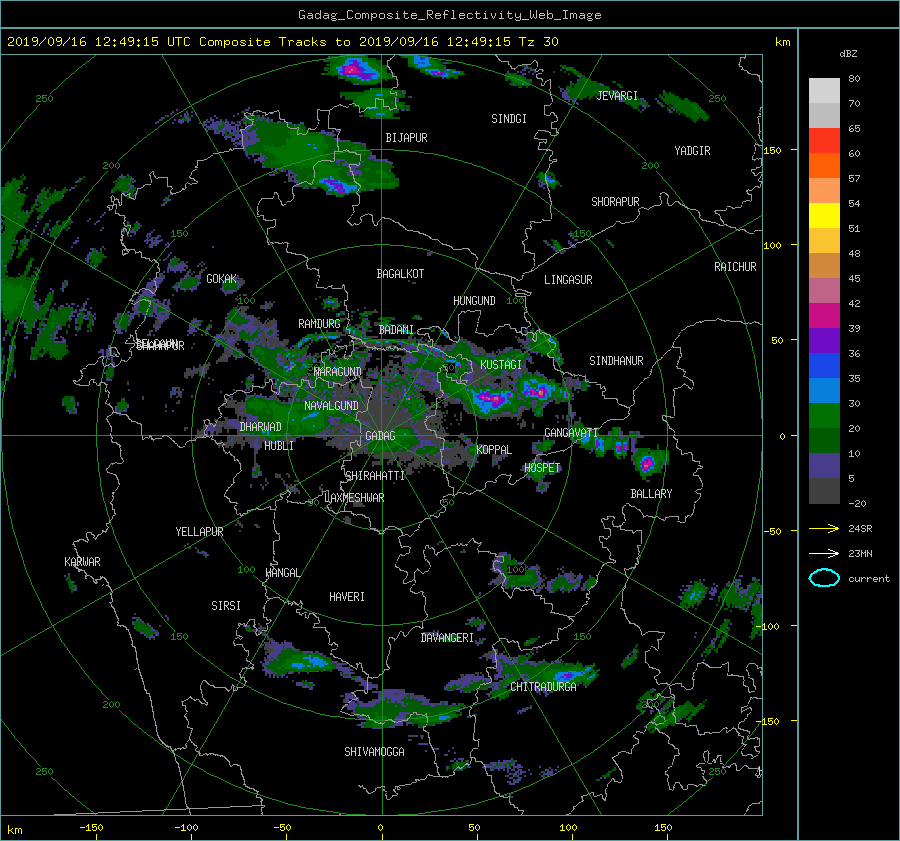This screenshot has height=841, width=900.
Task: Click the GANGAVATI city label
Action: (x=571, y=433)
